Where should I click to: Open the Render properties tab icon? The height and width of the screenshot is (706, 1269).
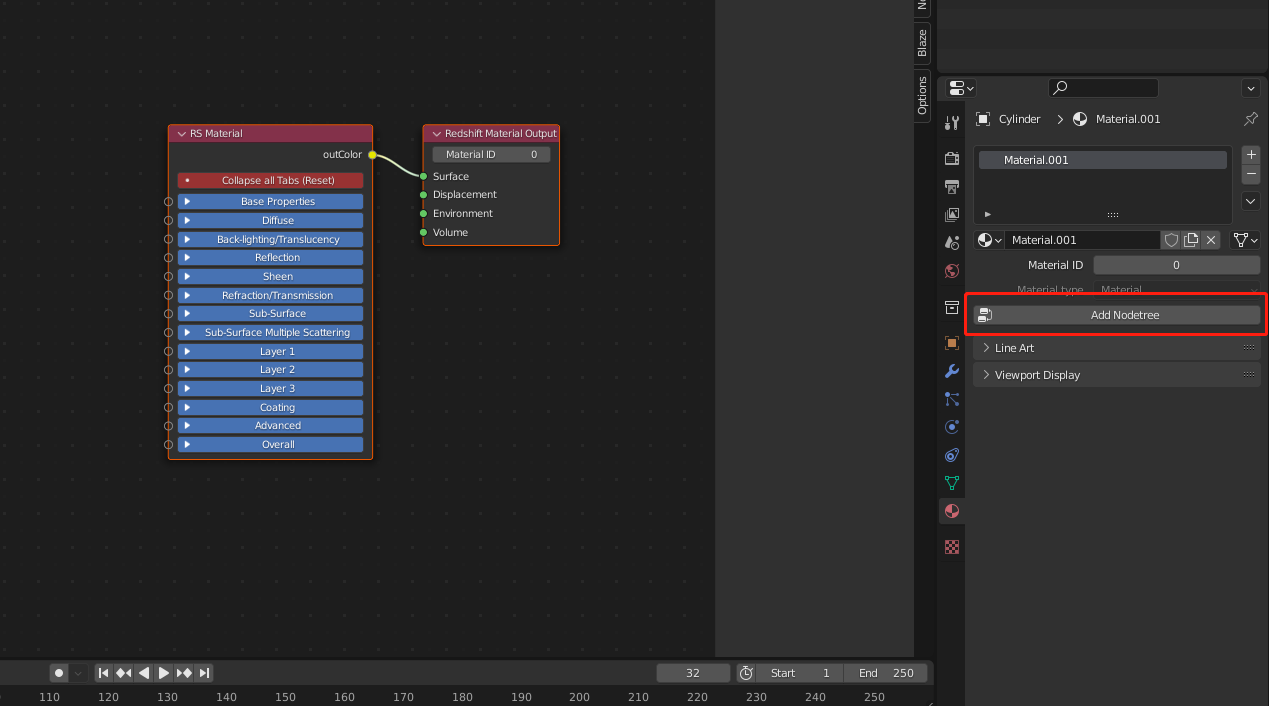[x=952, y=158]
